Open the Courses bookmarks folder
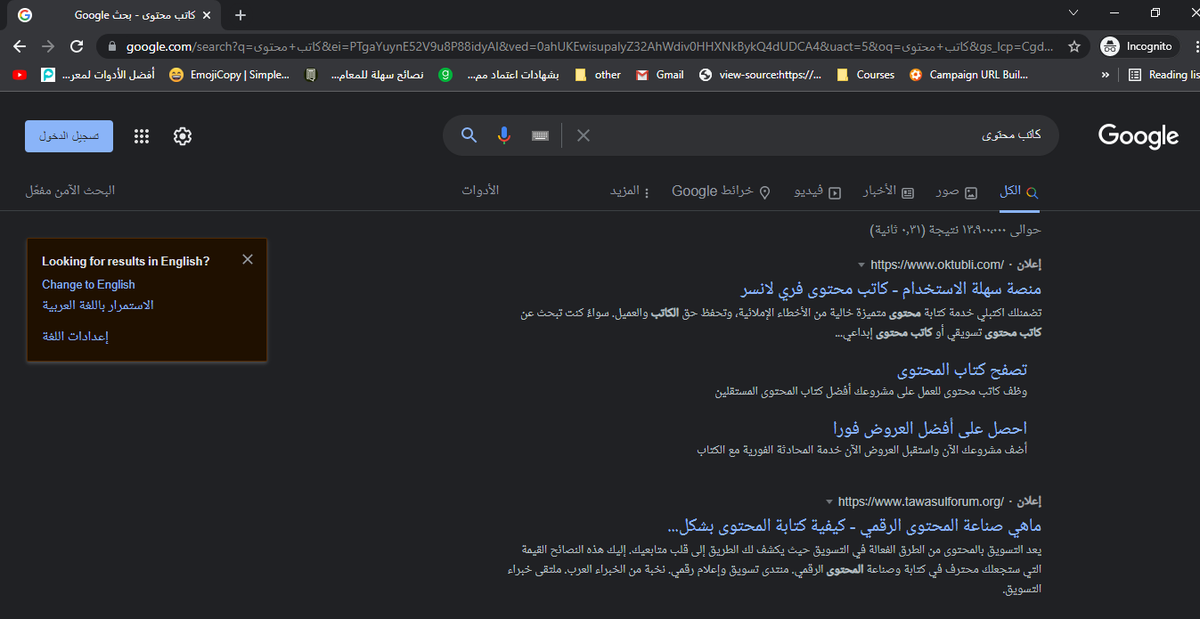The width and height of the screenshot is (1200, 619). [x=866, y=75]
